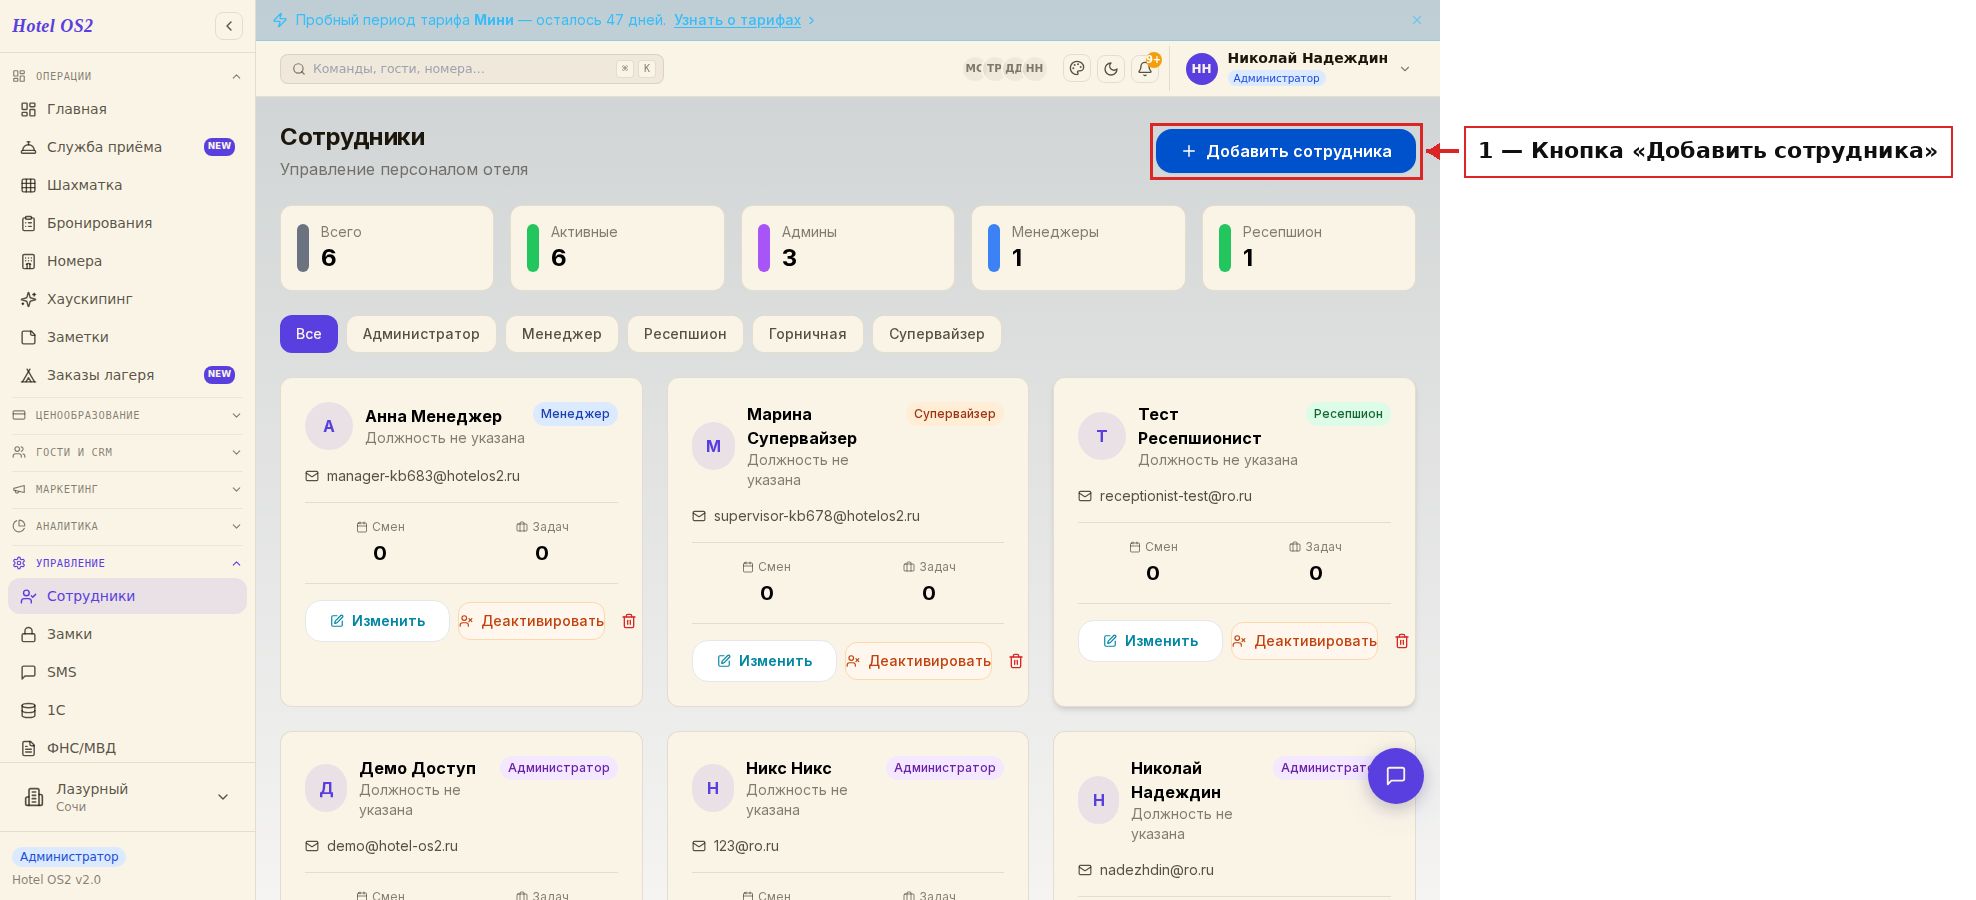
Task: Delete Анна Менеджер with trash icon
Action: (629, 621)
